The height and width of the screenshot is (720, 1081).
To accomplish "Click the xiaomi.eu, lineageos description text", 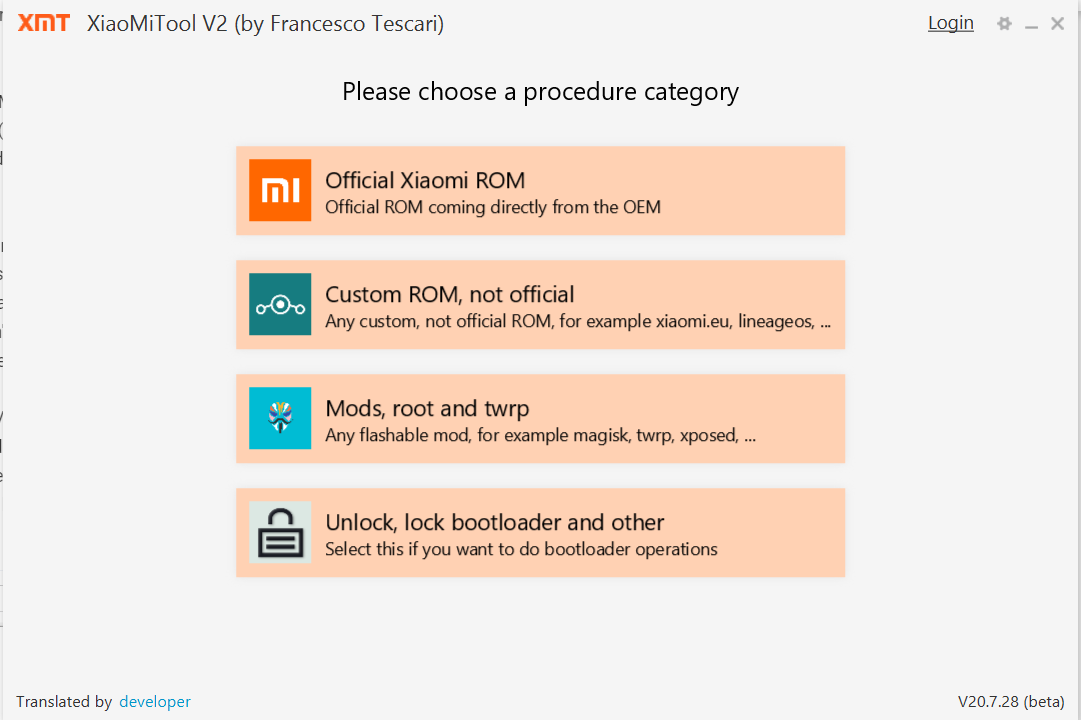I will (x=578, y=322).
